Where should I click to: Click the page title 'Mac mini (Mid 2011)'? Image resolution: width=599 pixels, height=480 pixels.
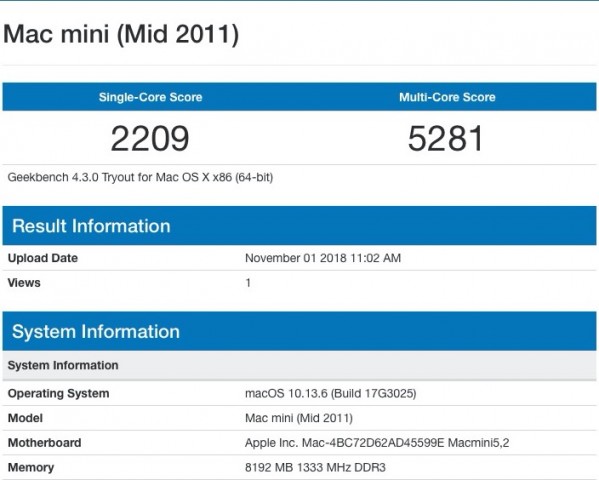pyautogui.click(x=121, y=34)
